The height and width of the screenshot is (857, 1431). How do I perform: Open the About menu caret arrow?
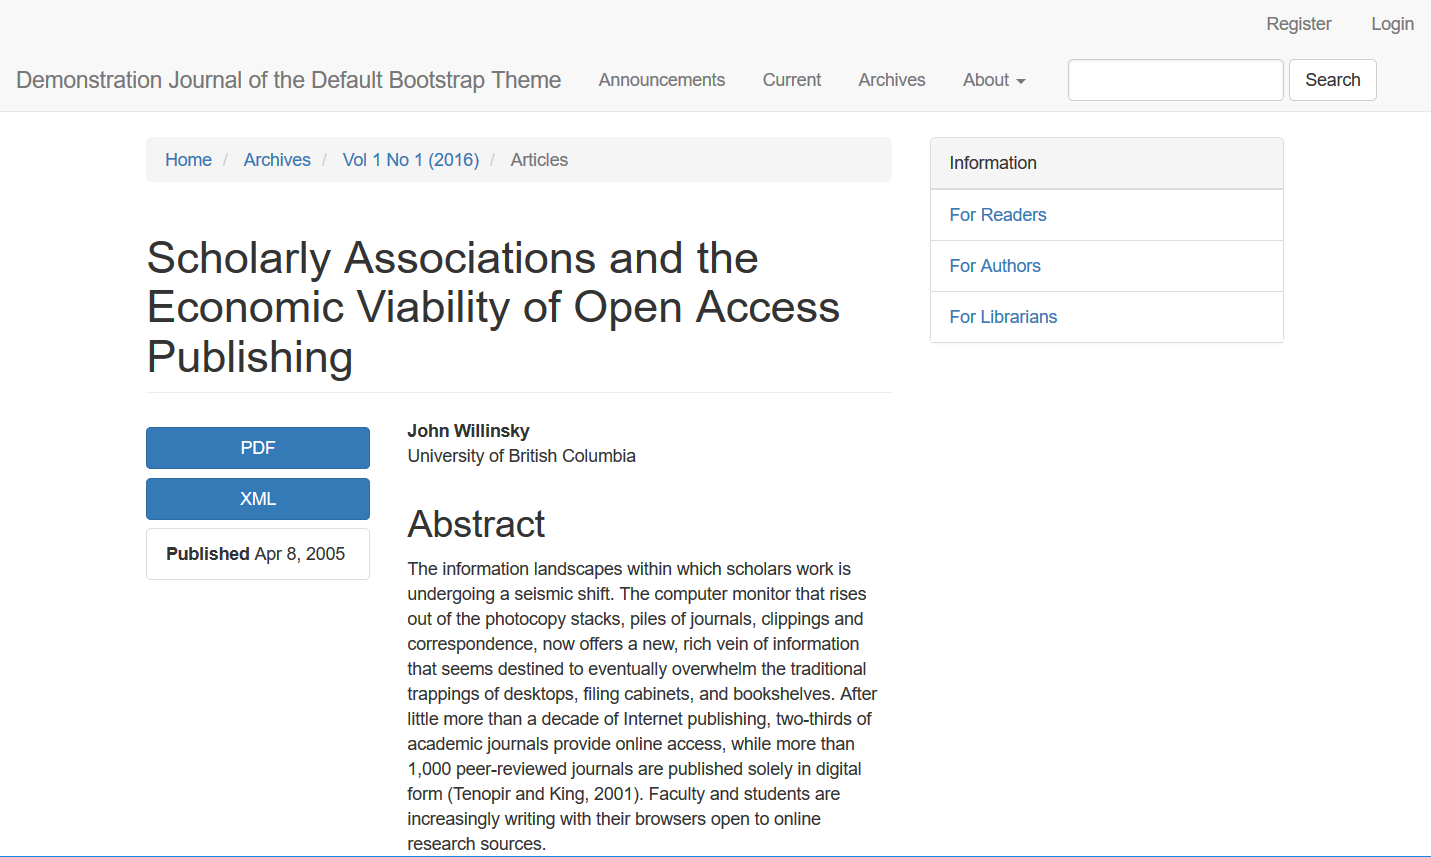(1021, 83)
